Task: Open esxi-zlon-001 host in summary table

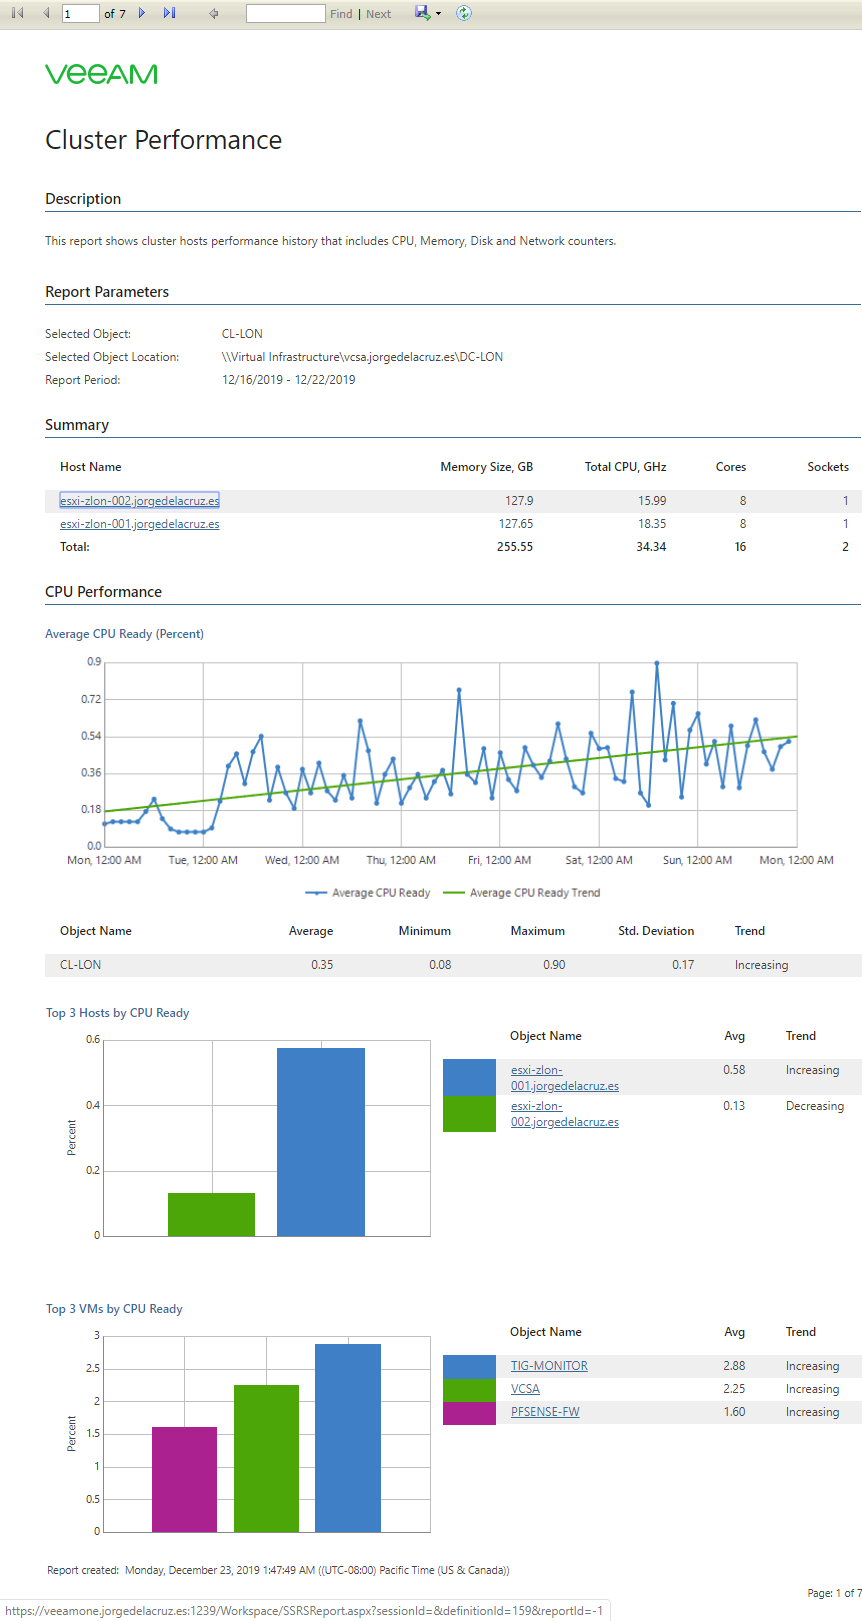Action: (x=139, y=523)
